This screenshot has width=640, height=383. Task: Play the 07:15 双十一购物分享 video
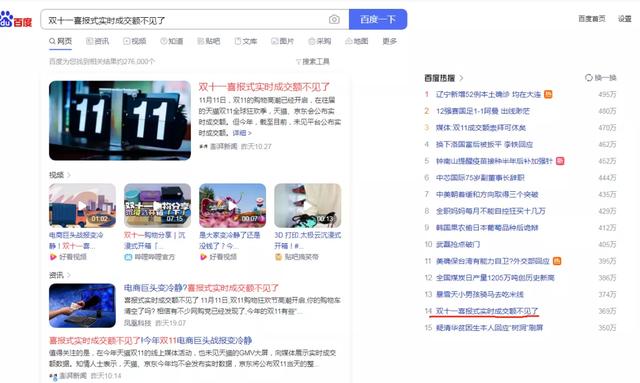(x=158, y=205)
